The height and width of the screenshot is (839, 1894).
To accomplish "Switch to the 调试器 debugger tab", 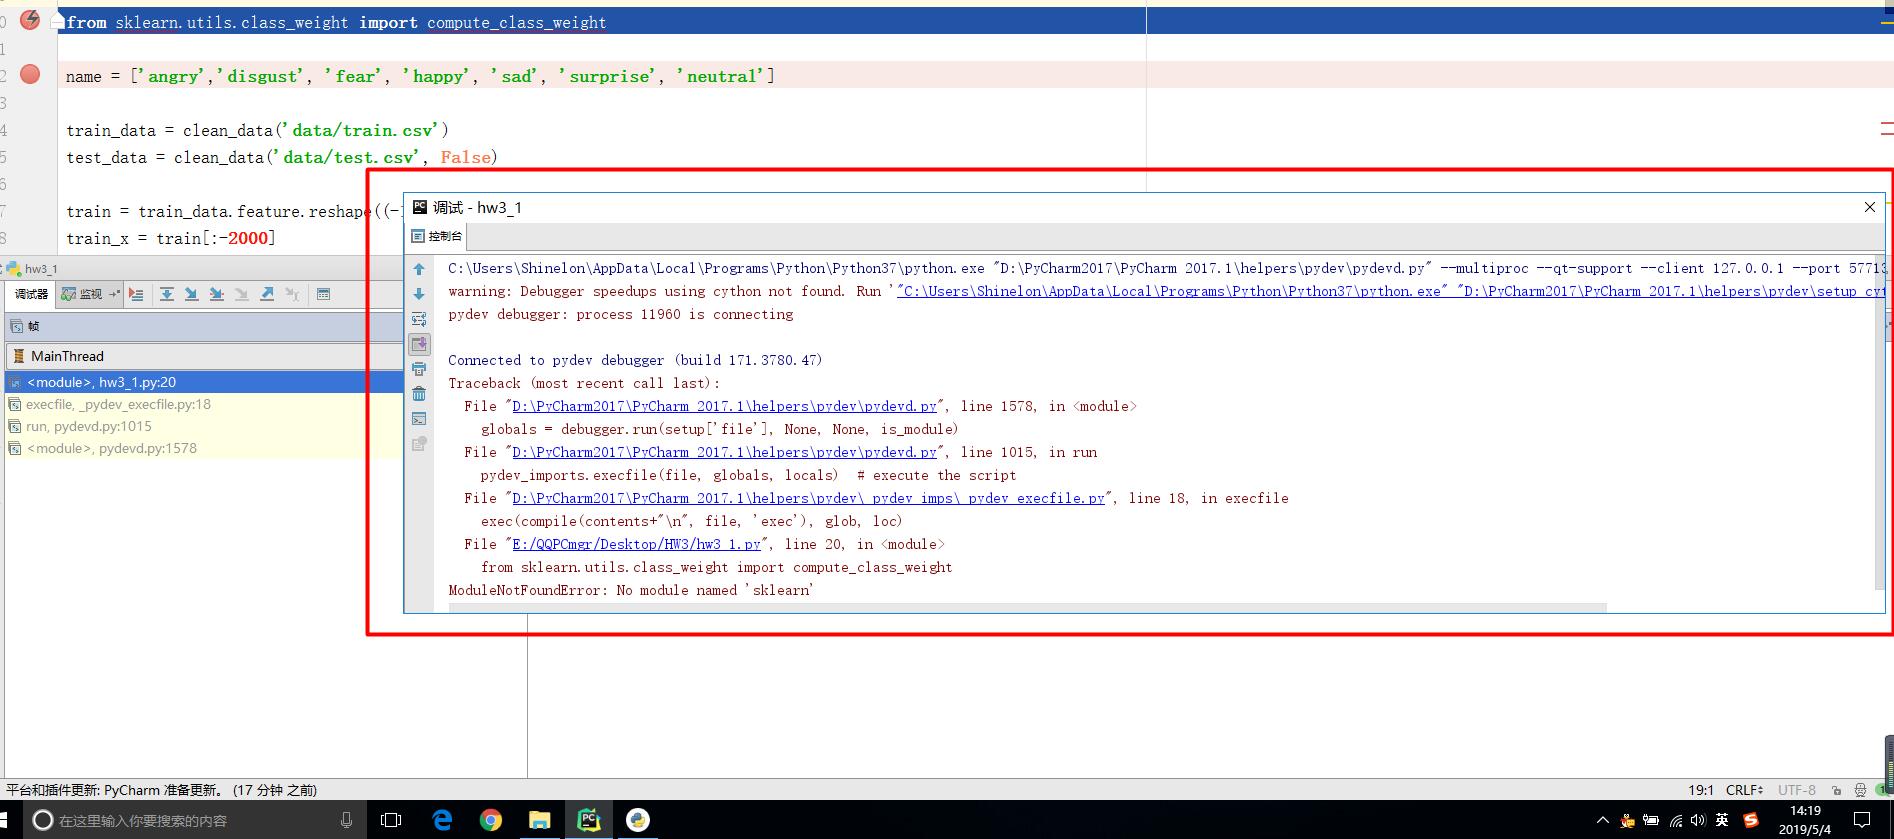I will tap(31, 294).
